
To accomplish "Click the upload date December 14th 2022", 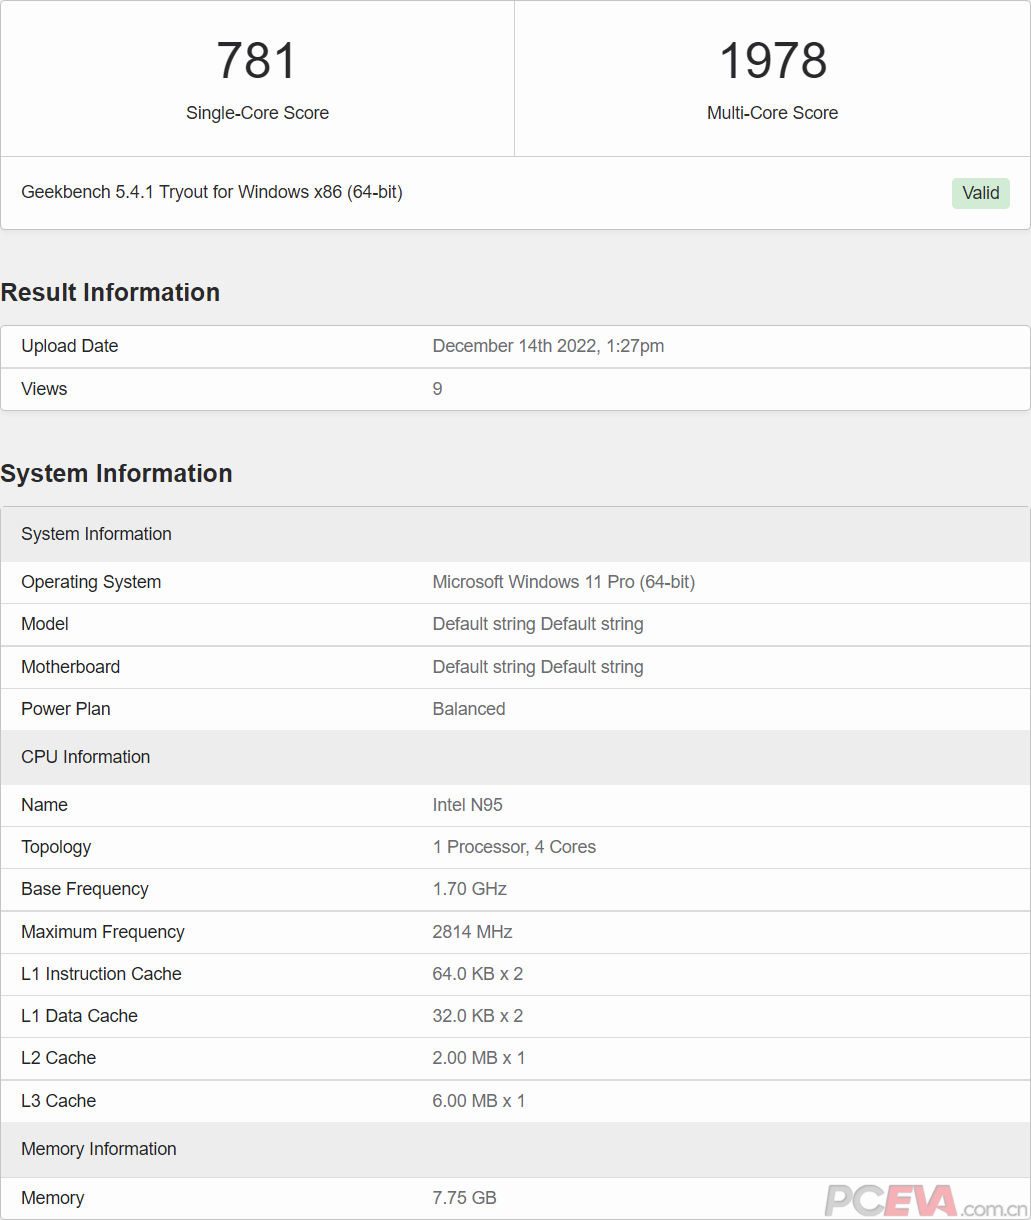I will [x=548, y=346].
